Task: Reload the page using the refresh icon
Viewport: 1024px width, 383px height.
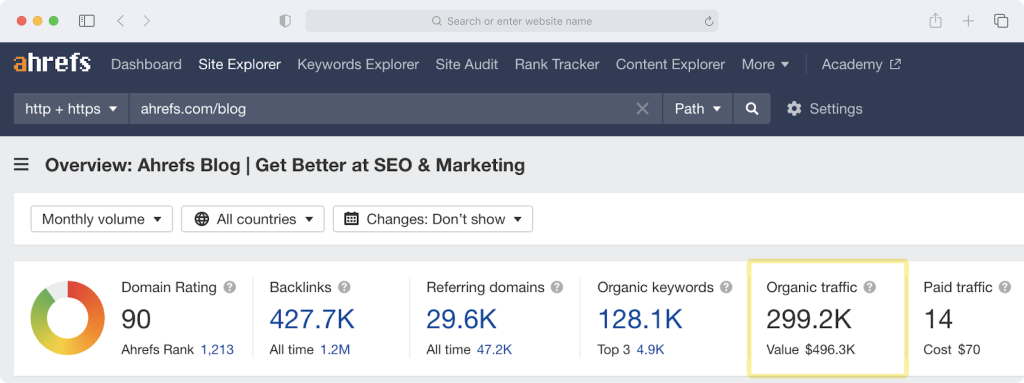Action: click(x=709, y=22)
